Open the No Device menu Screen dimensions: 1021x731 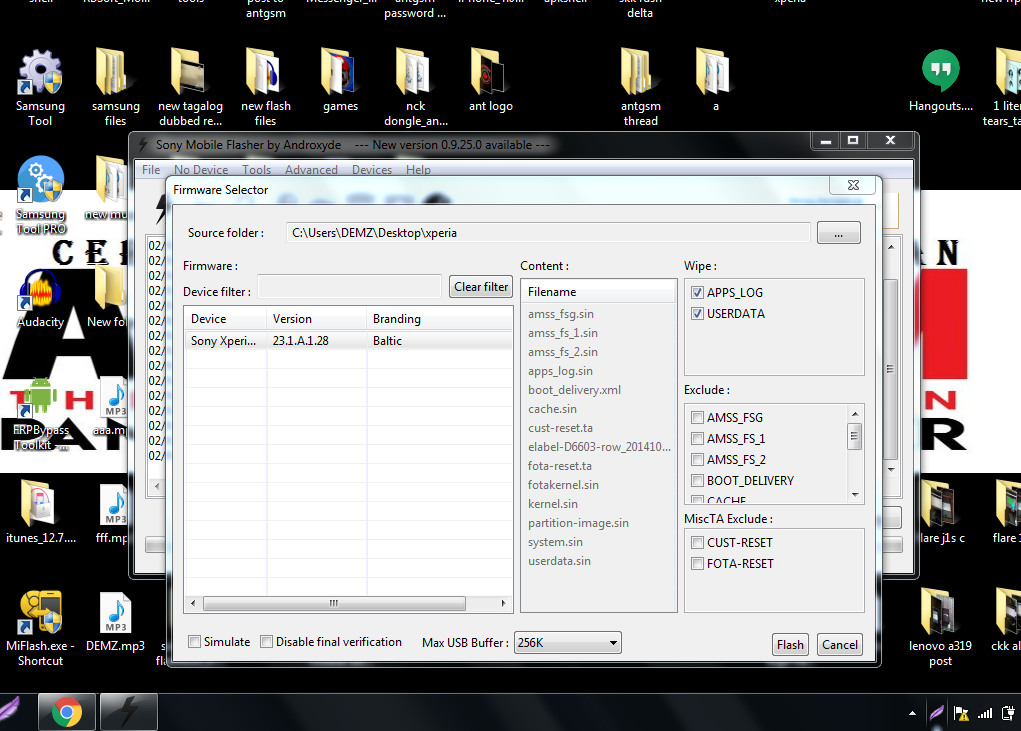(201, 169)
